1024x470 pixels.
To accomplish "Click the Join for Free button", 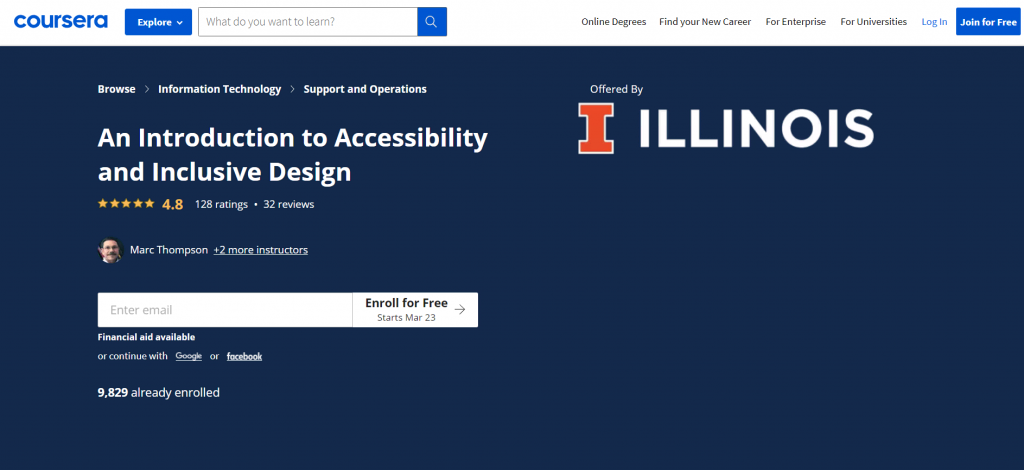I will click(x=988, y=22).
